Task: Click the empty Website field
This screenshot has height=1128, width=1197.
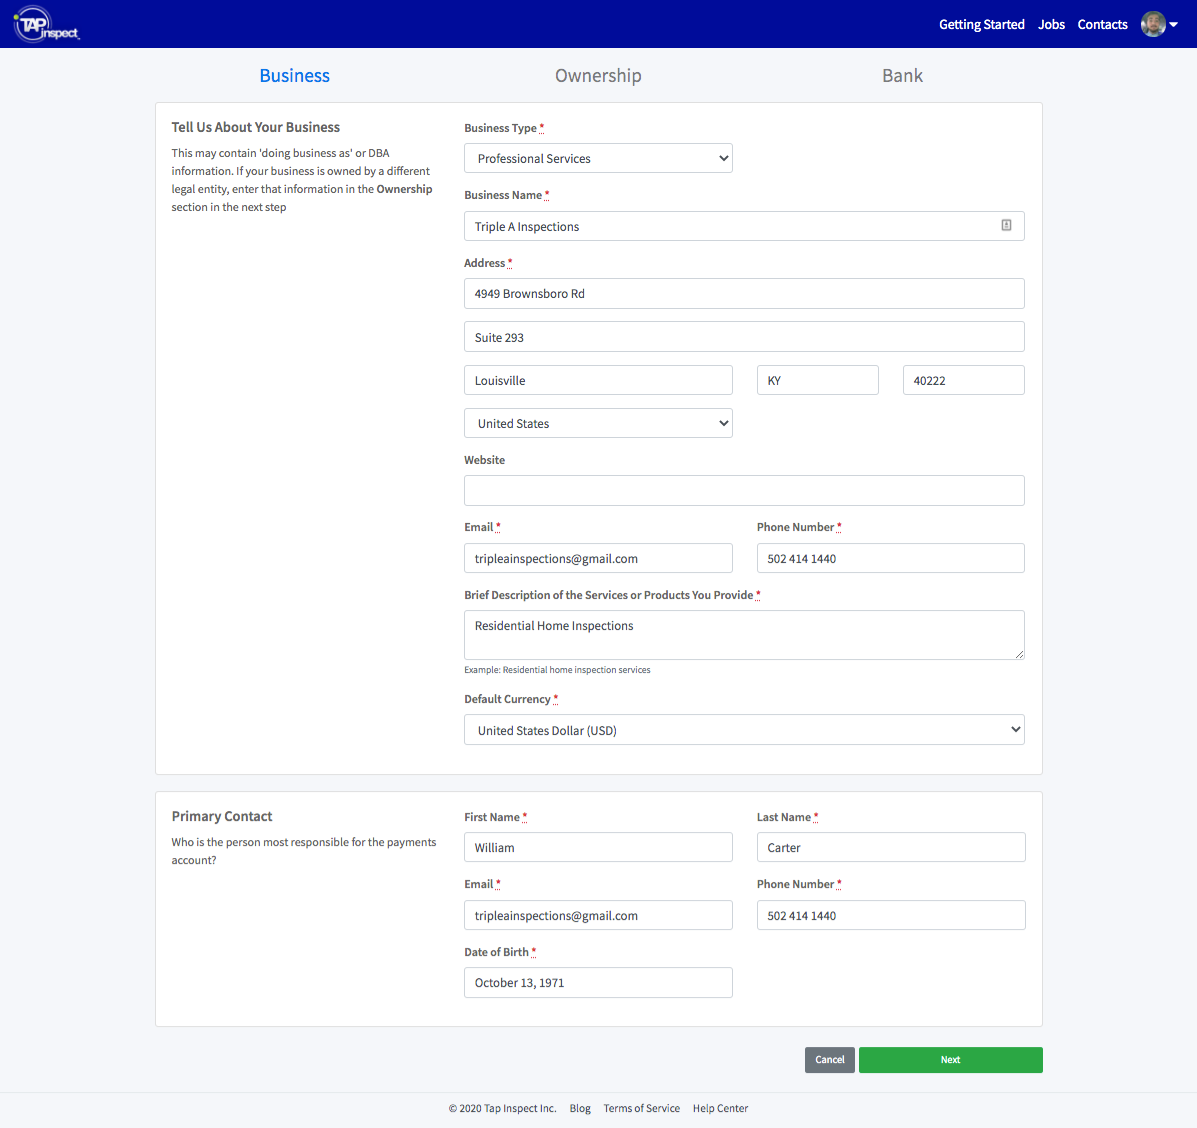Action: point(744,490)
